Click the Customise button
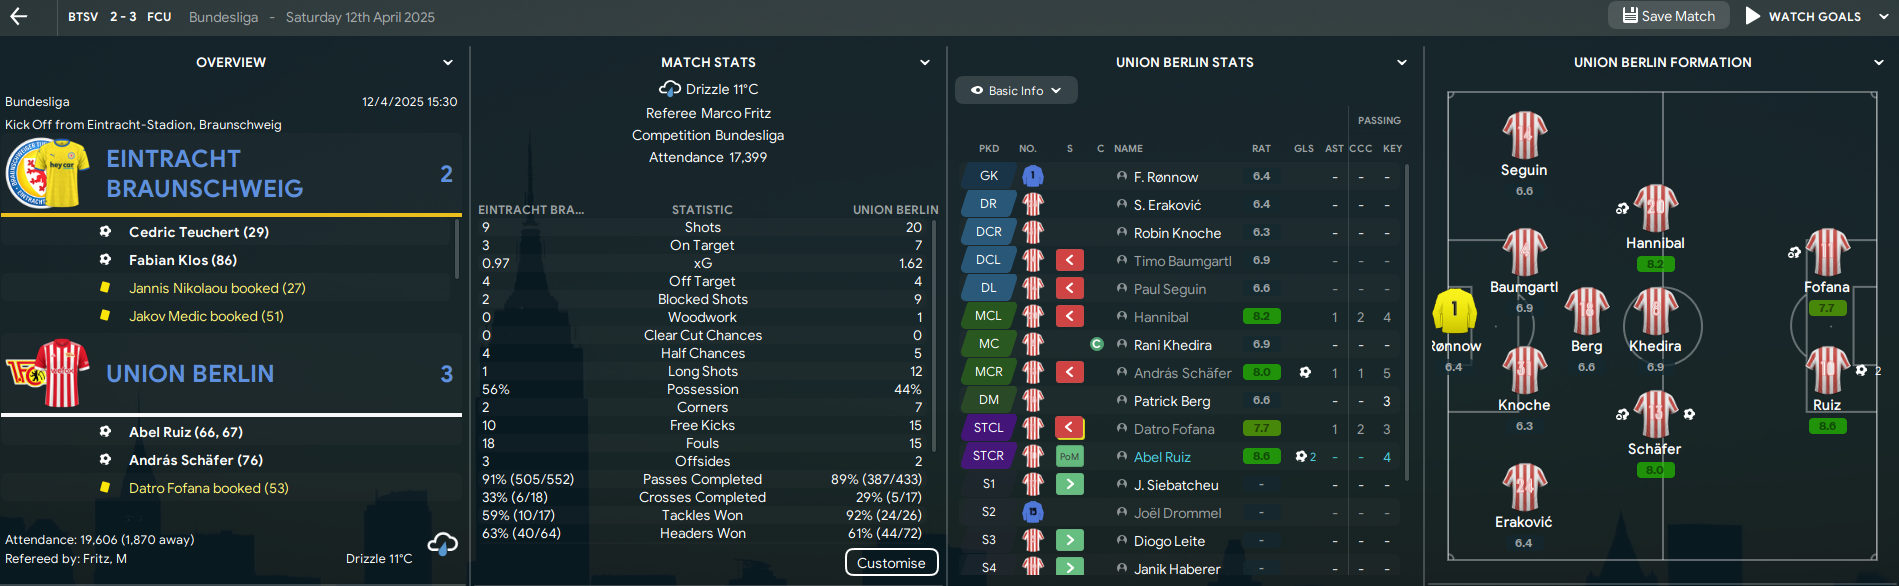 [x=891, y=563]
